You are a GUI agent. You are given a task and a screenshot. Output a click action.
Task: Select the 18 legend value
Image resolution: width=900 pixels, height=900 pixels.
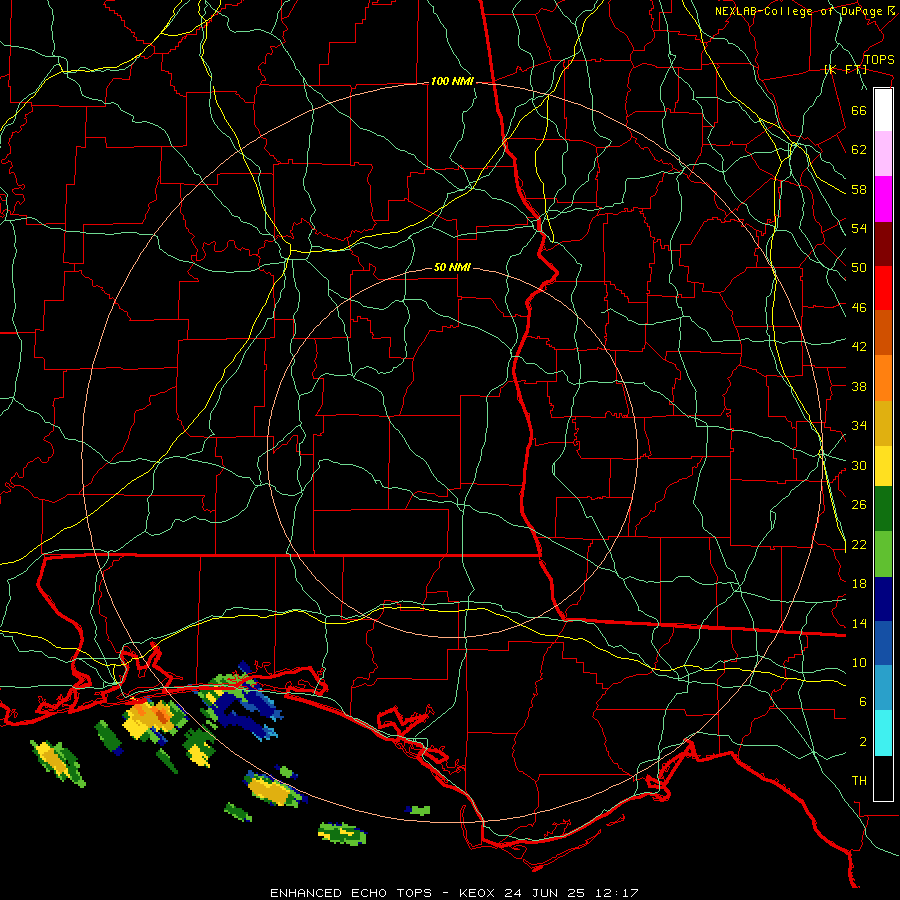[x=859, y=584]
